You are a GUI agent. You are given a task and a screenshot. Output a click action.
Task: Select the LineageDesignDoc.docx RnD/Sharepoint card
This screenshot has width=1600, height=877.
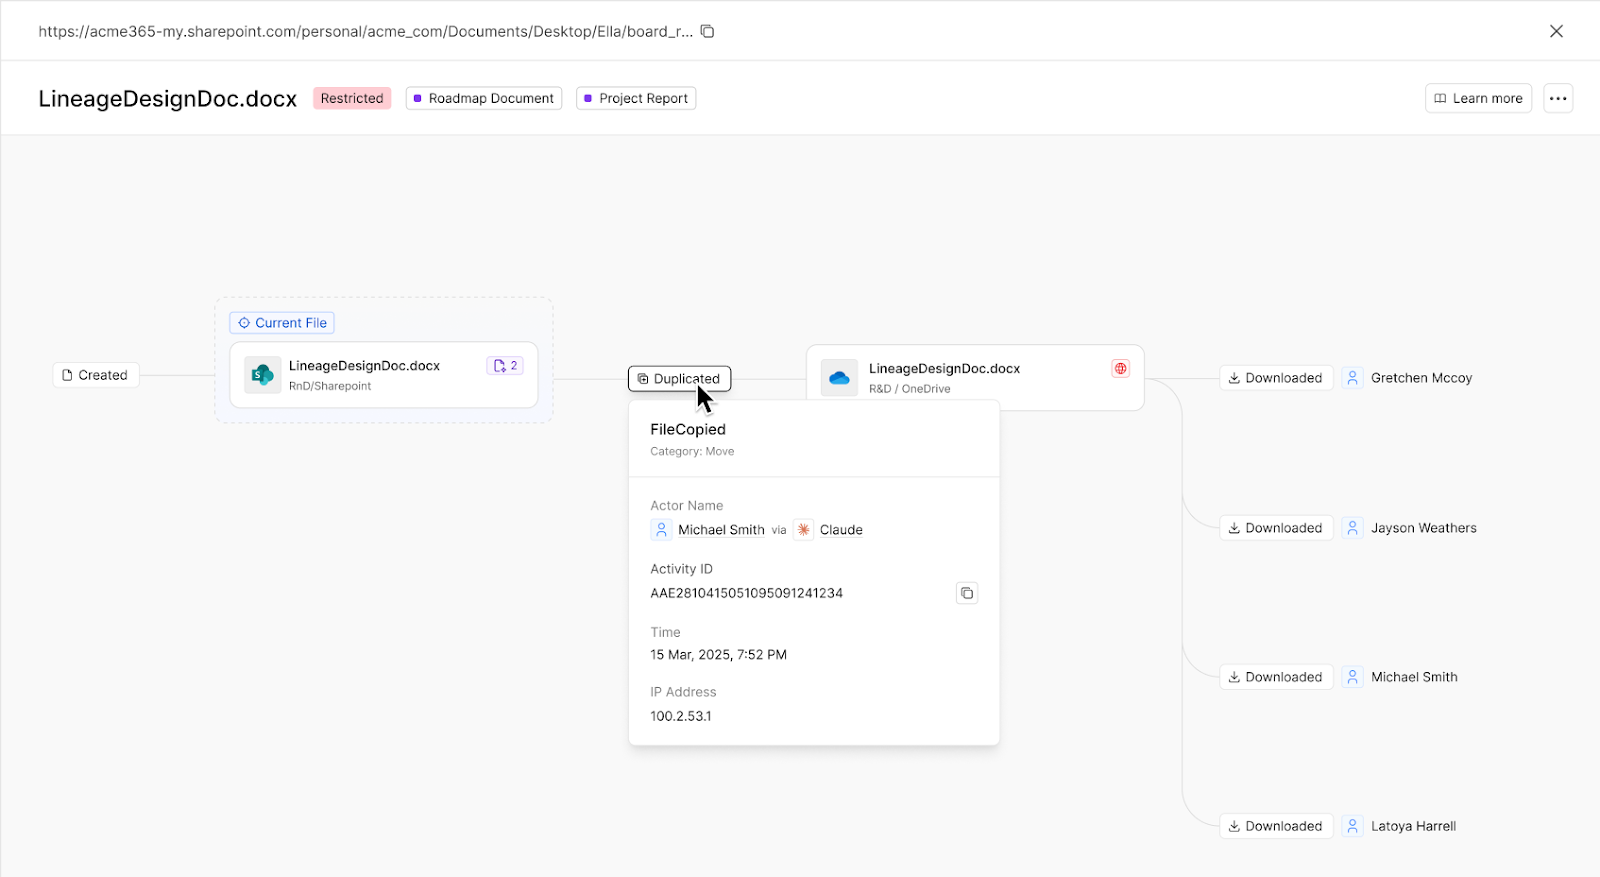(384, 375)
